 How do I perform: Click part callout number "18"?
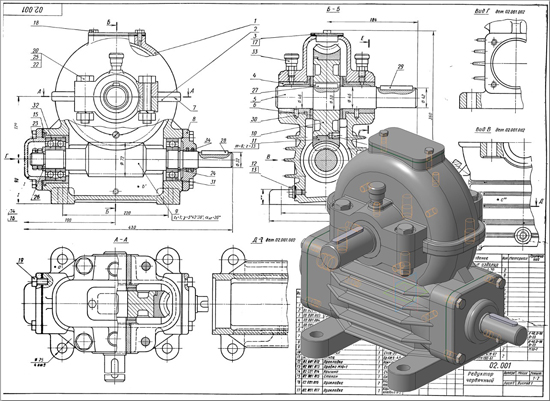point(35,23)
